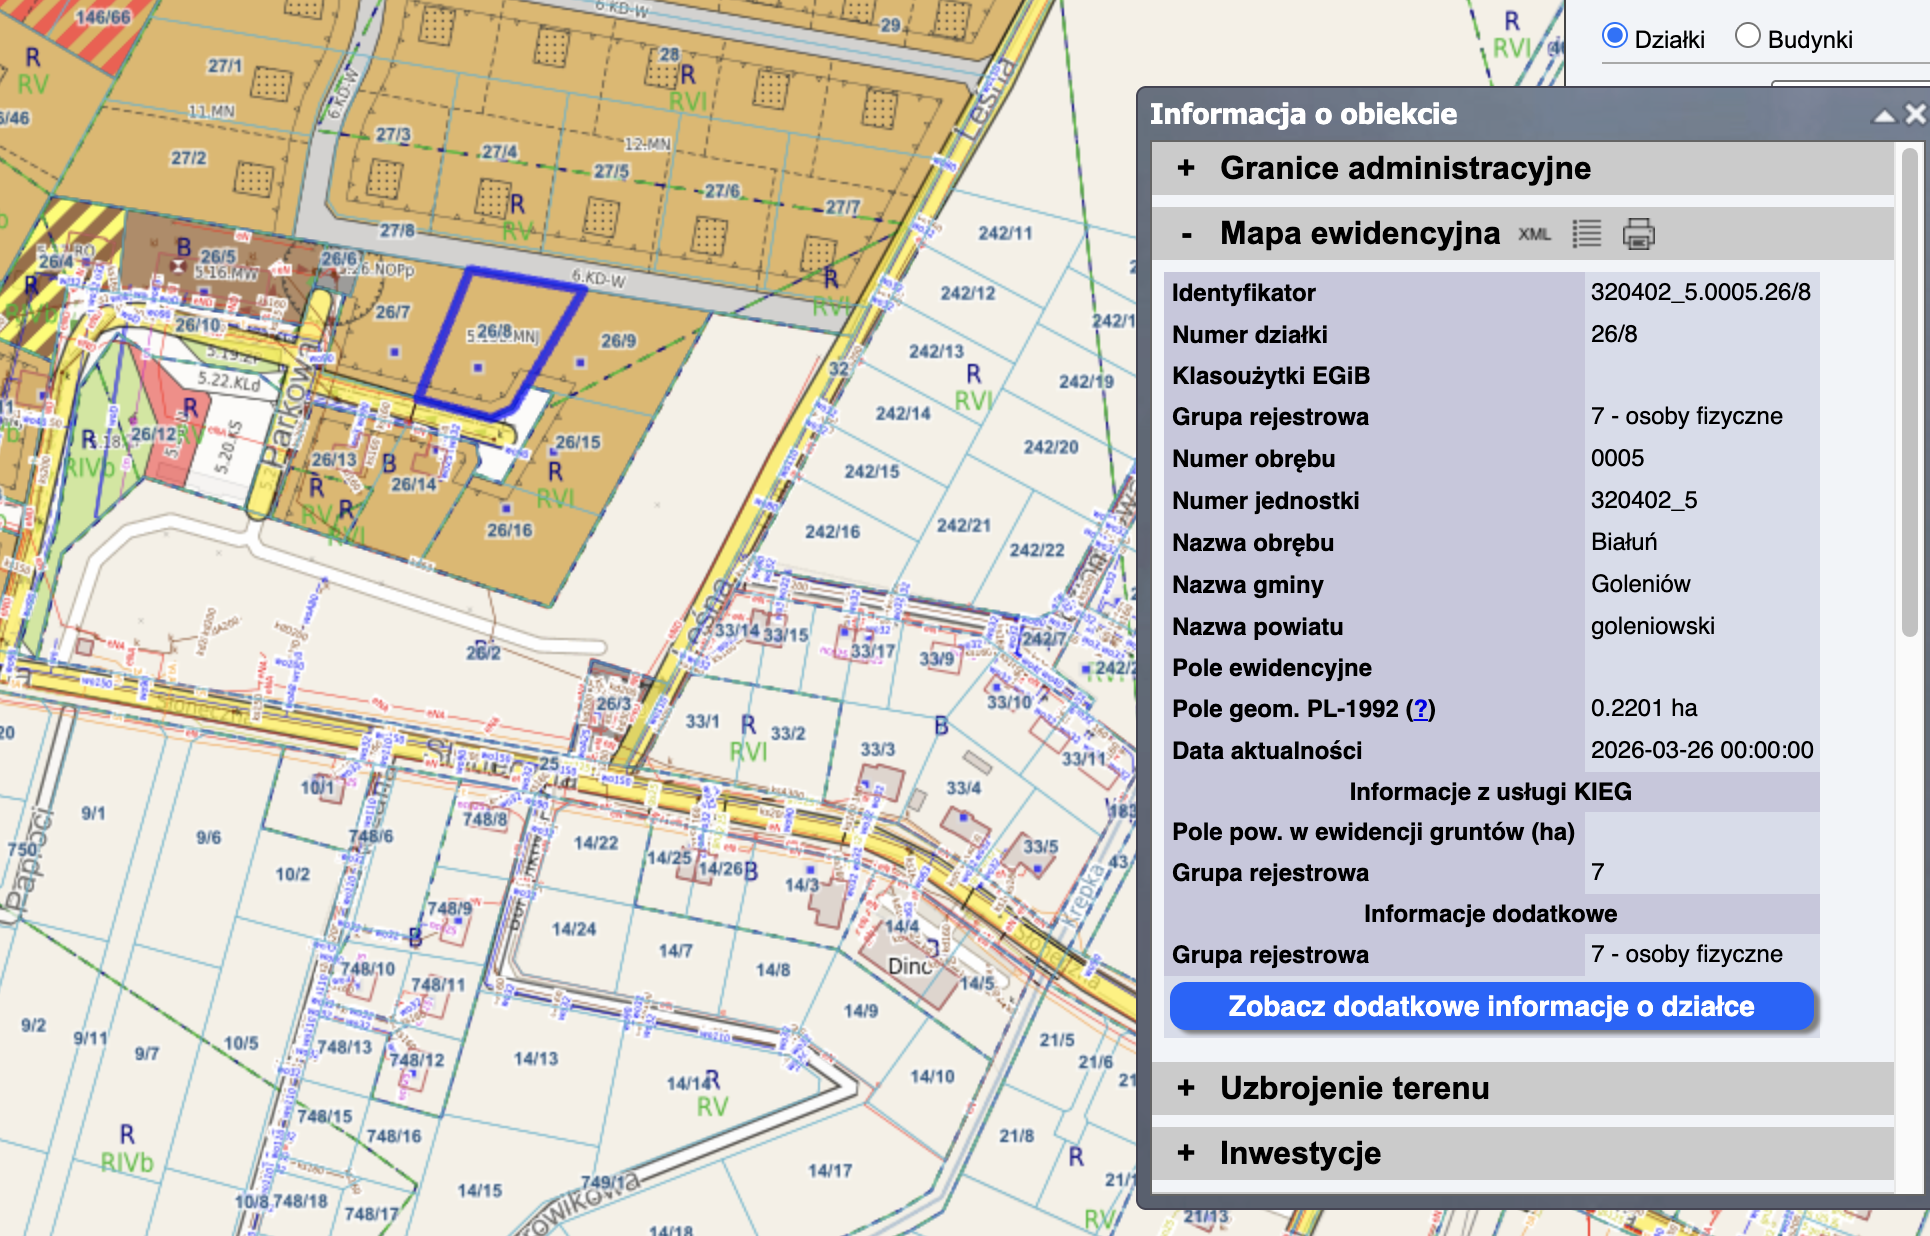Click parcel 242/16 on the map
Screen dimensions: 1930x1236
coord(832,532)
